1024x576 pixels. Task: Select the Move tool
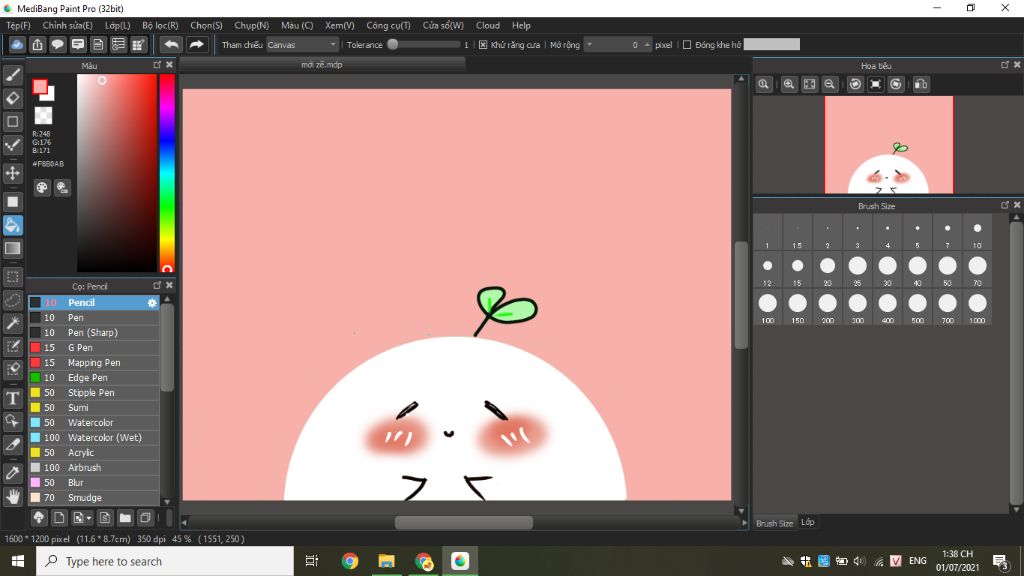[12, 173]
